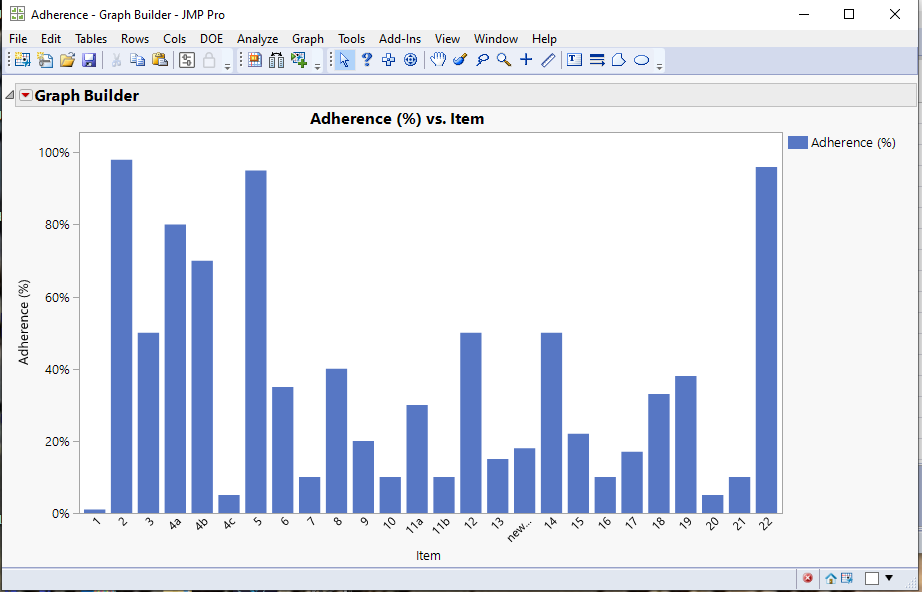Click the new... x-axis label

point(519,530)
